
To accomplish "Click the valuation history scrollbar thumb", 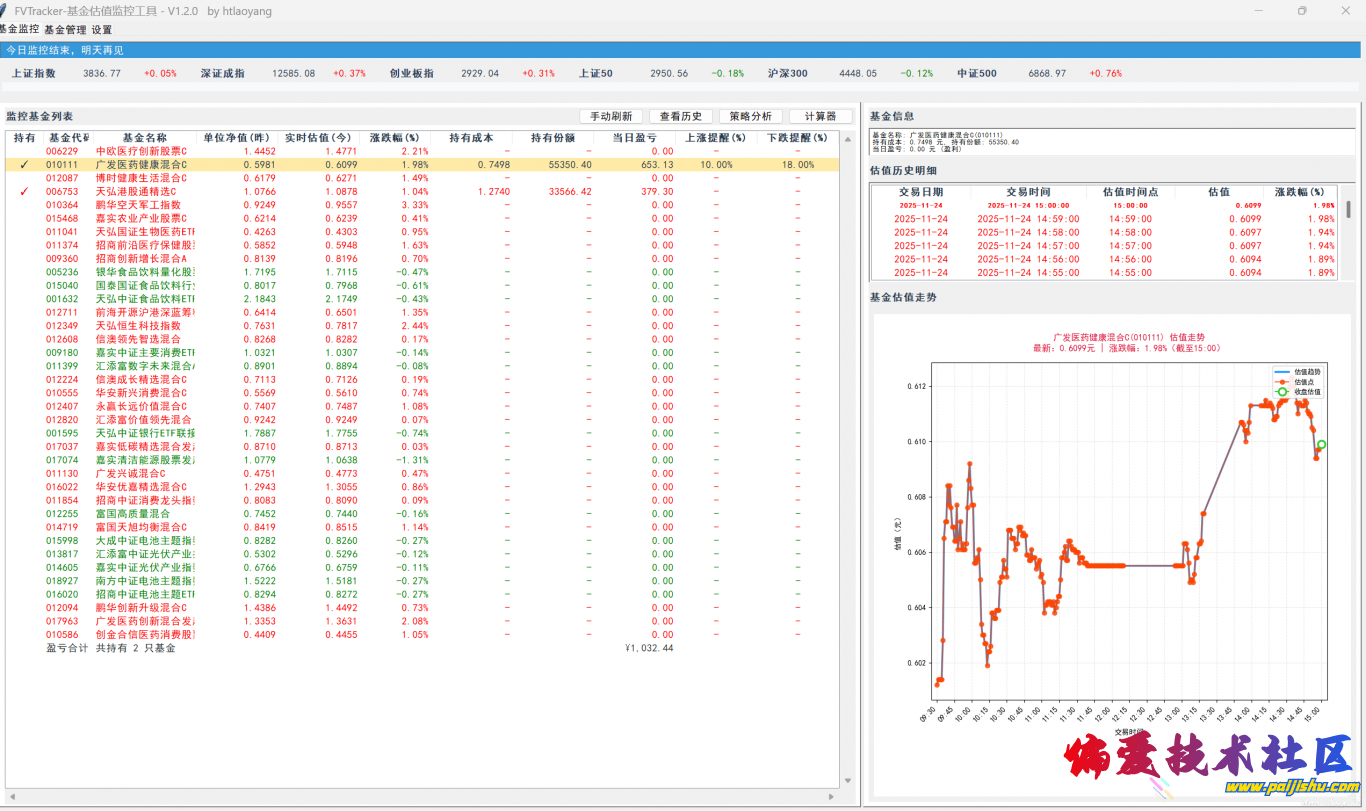I will (x=1348, y=209).
